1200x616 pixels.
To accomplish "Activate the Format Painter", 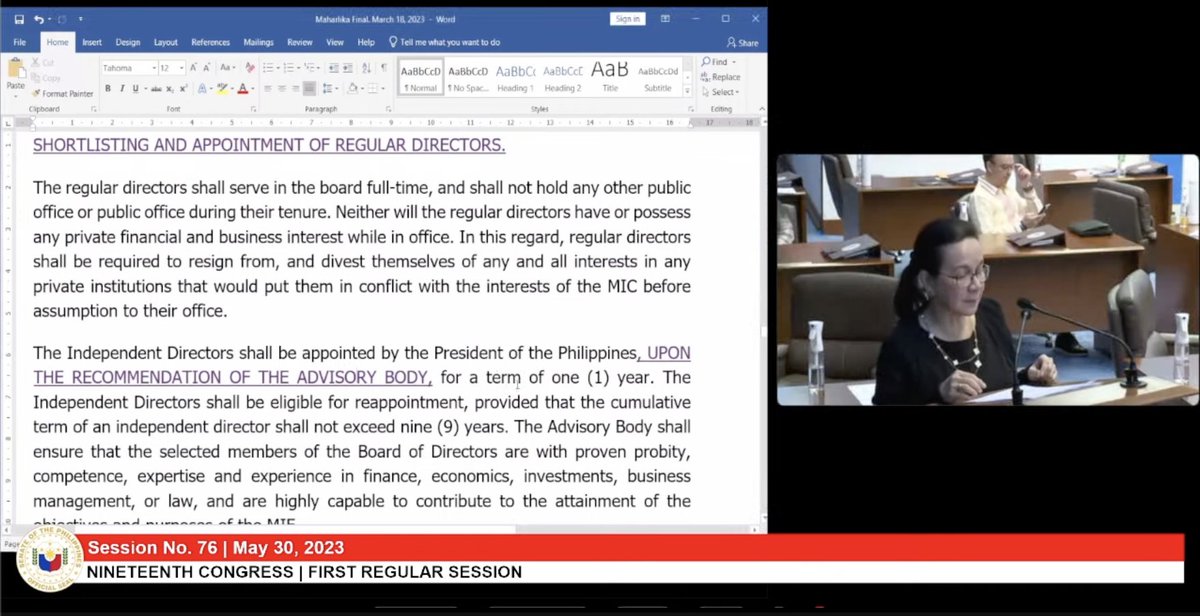I will [x=62, y=94].
